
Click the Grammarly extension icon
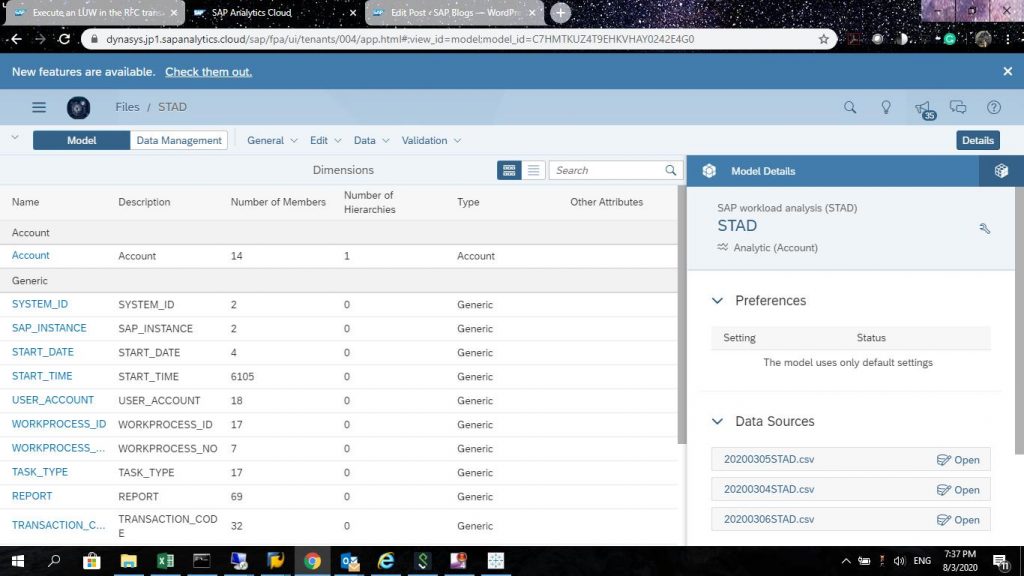point(950,39)
